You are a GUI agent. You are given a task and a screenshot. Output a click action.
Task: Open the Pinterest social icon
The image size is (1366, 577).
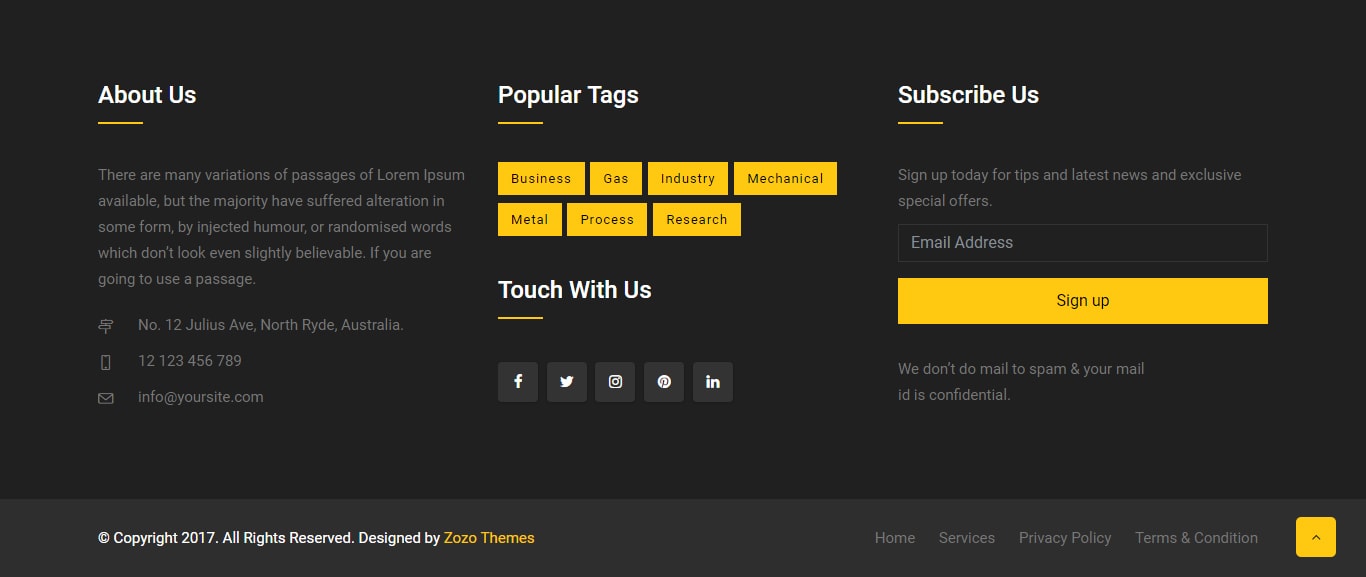664,382
